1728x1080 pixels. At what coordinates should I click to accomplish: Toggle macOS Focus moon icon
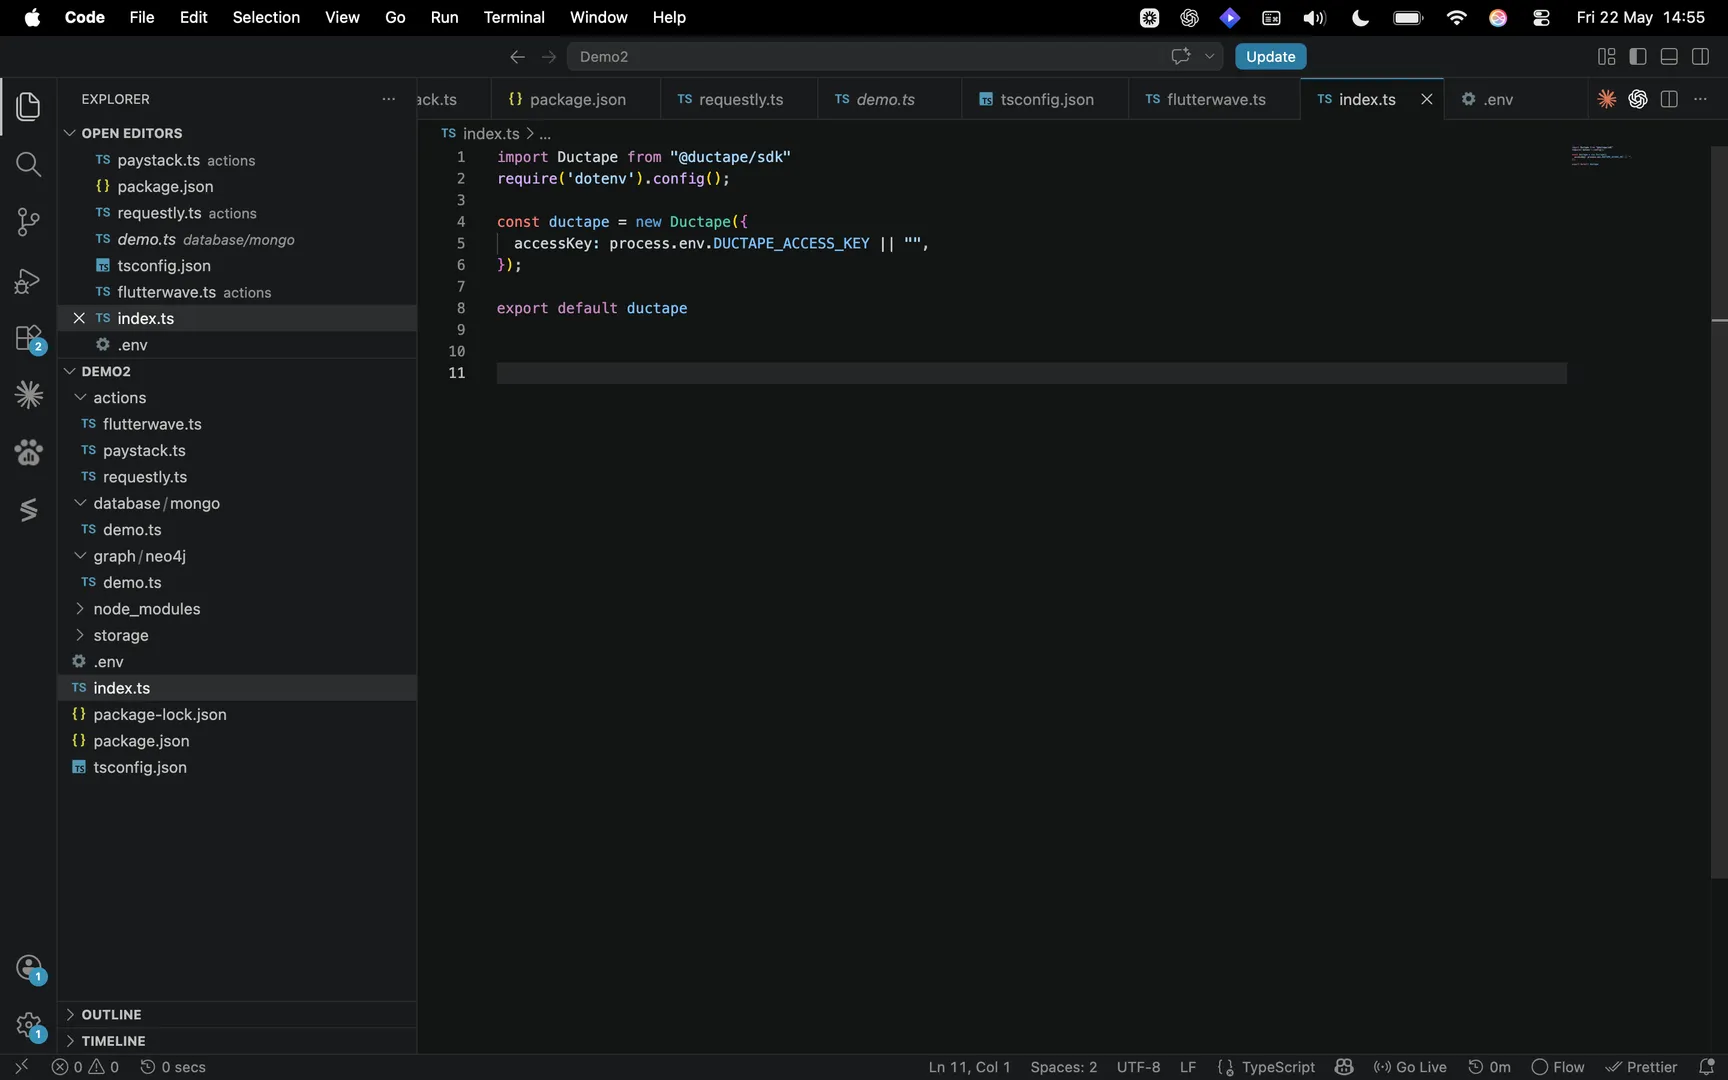click(1360, 17)
